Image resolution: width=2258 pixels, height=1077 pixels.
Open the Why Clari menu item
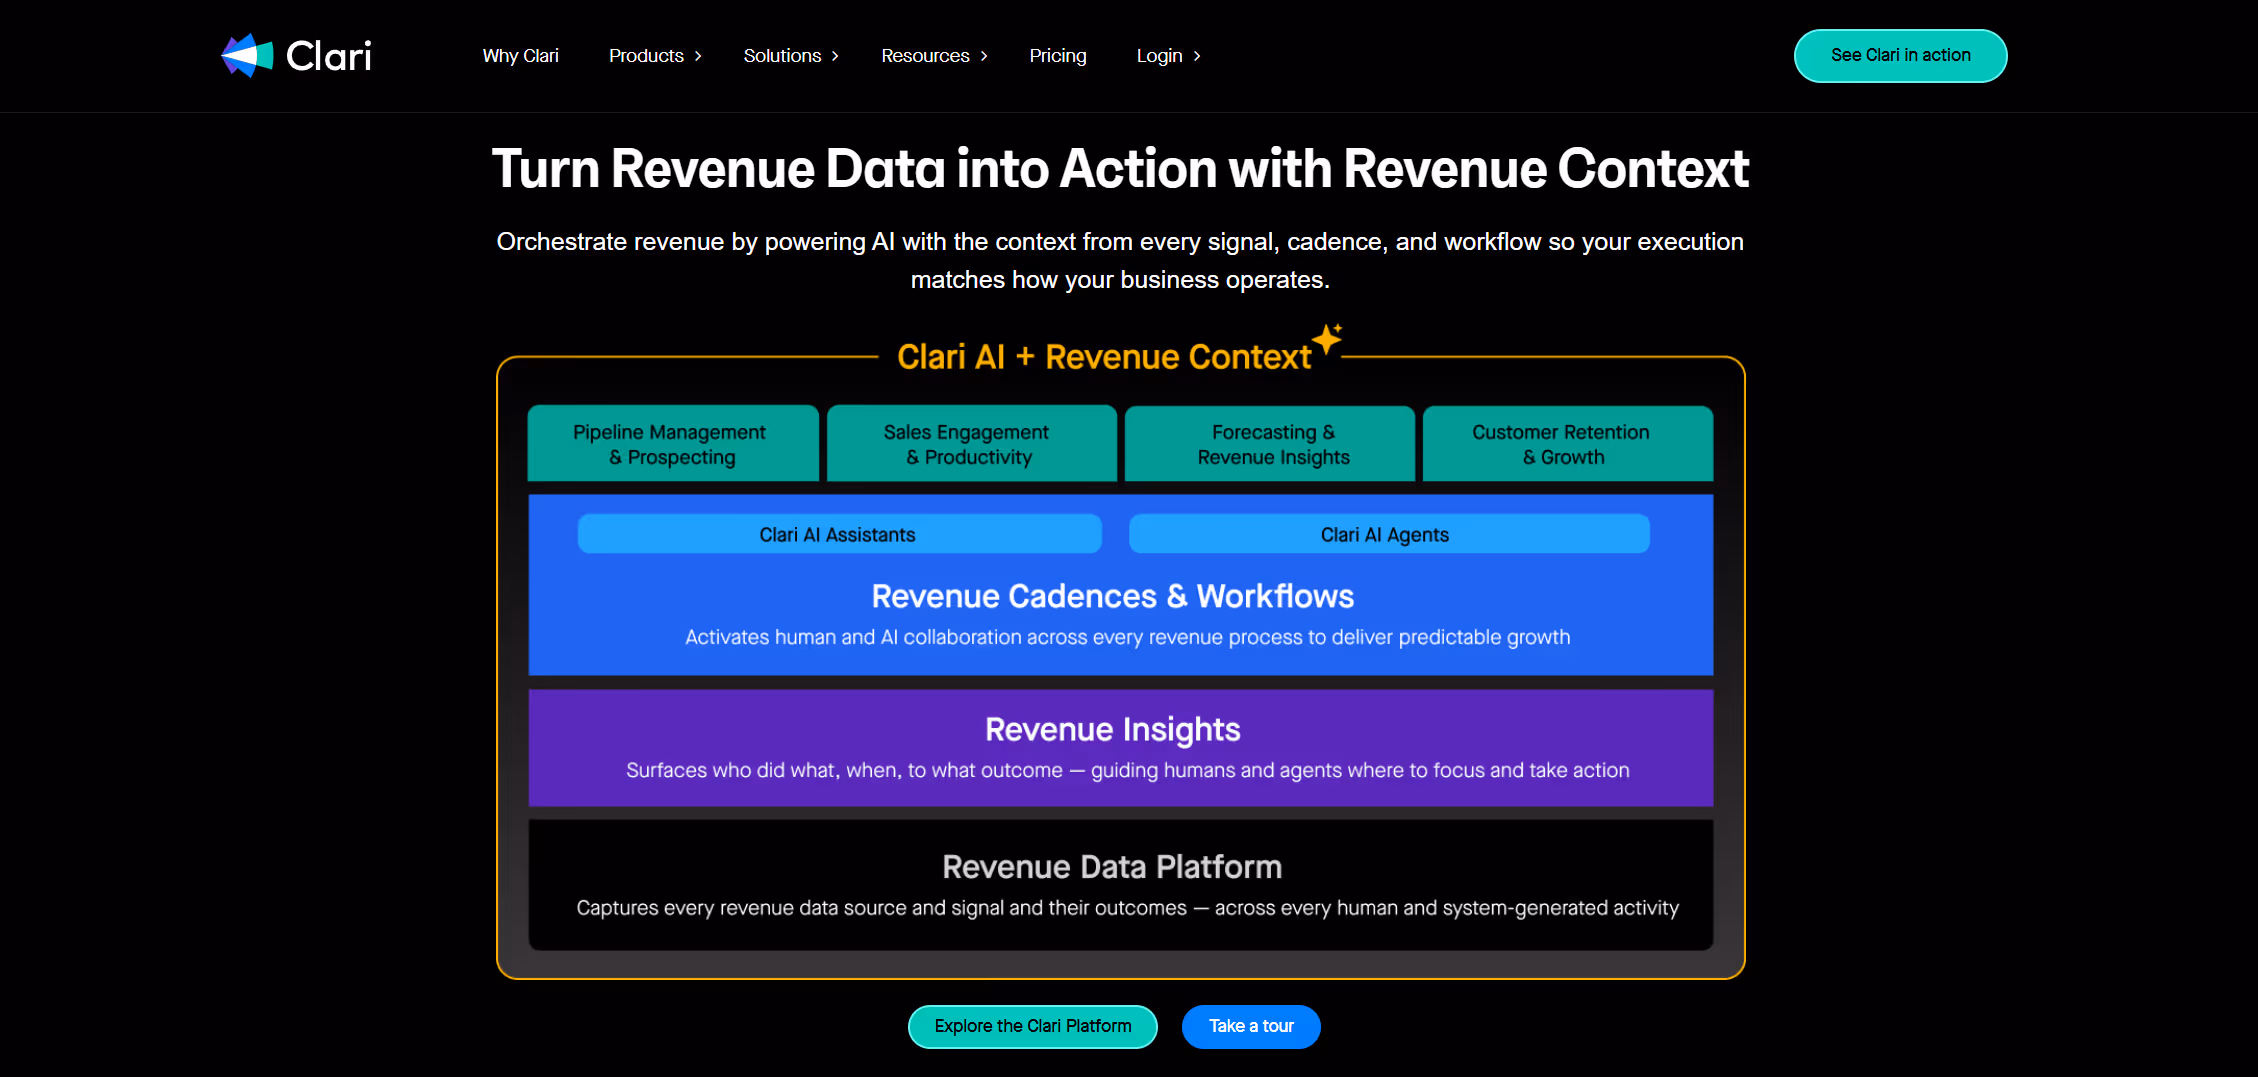[520, 56]
